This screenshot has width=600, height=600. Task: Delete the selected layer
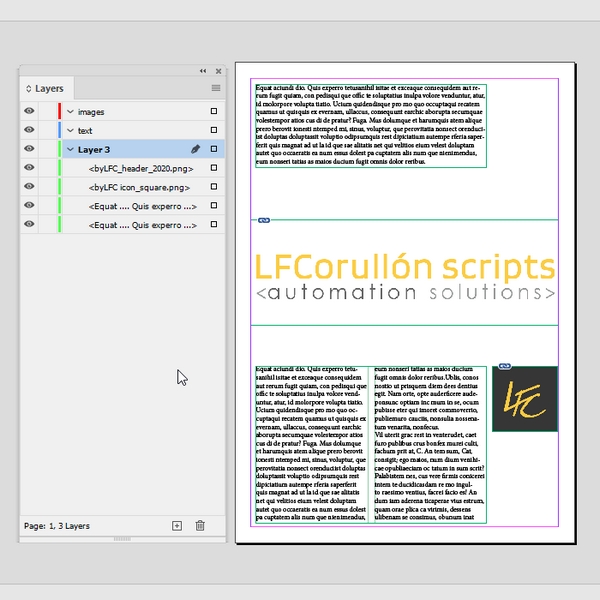coord(200,526)
